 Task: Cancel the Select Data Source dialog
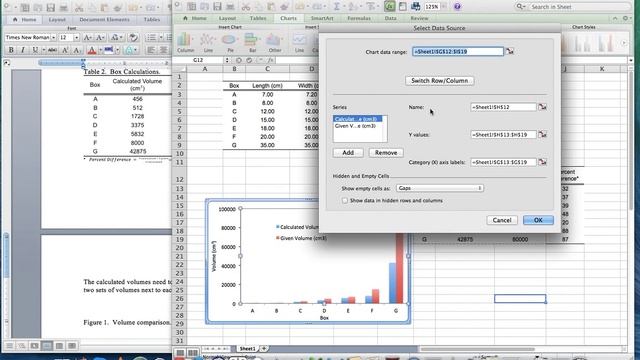coord(502,220)
